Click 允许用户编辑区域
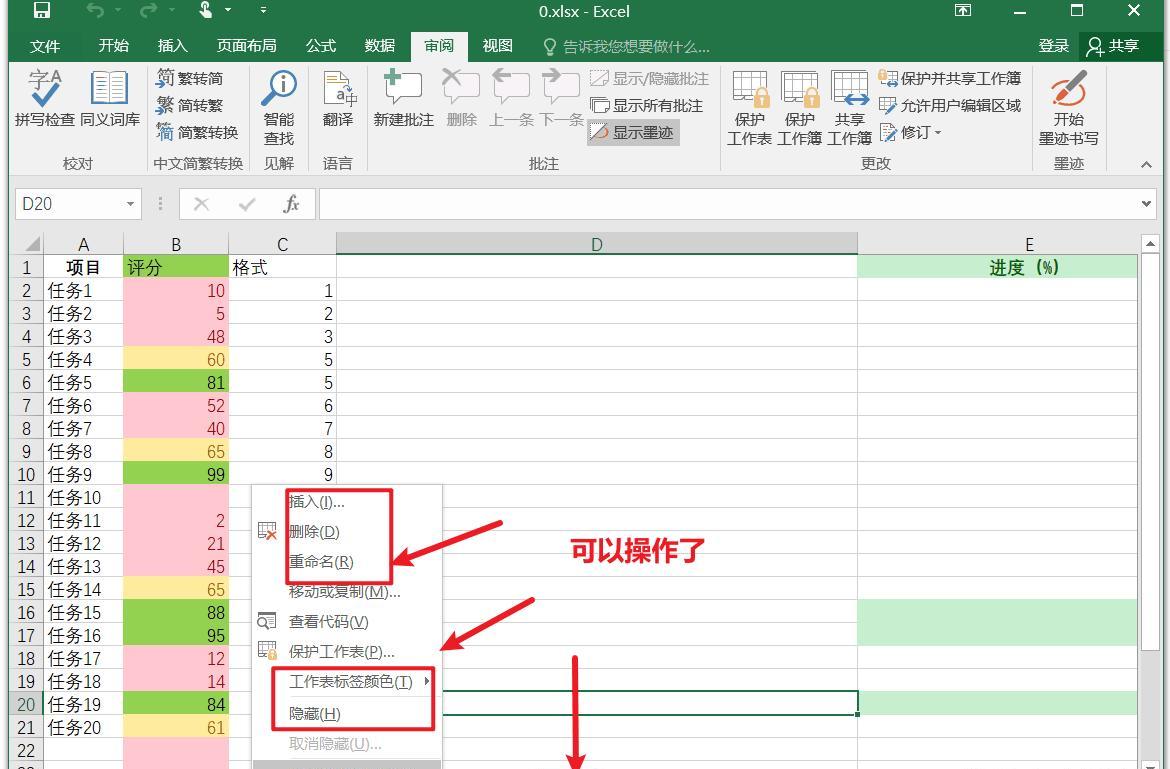This screenshot has height=769, width=1170. [x=949, y=105]
